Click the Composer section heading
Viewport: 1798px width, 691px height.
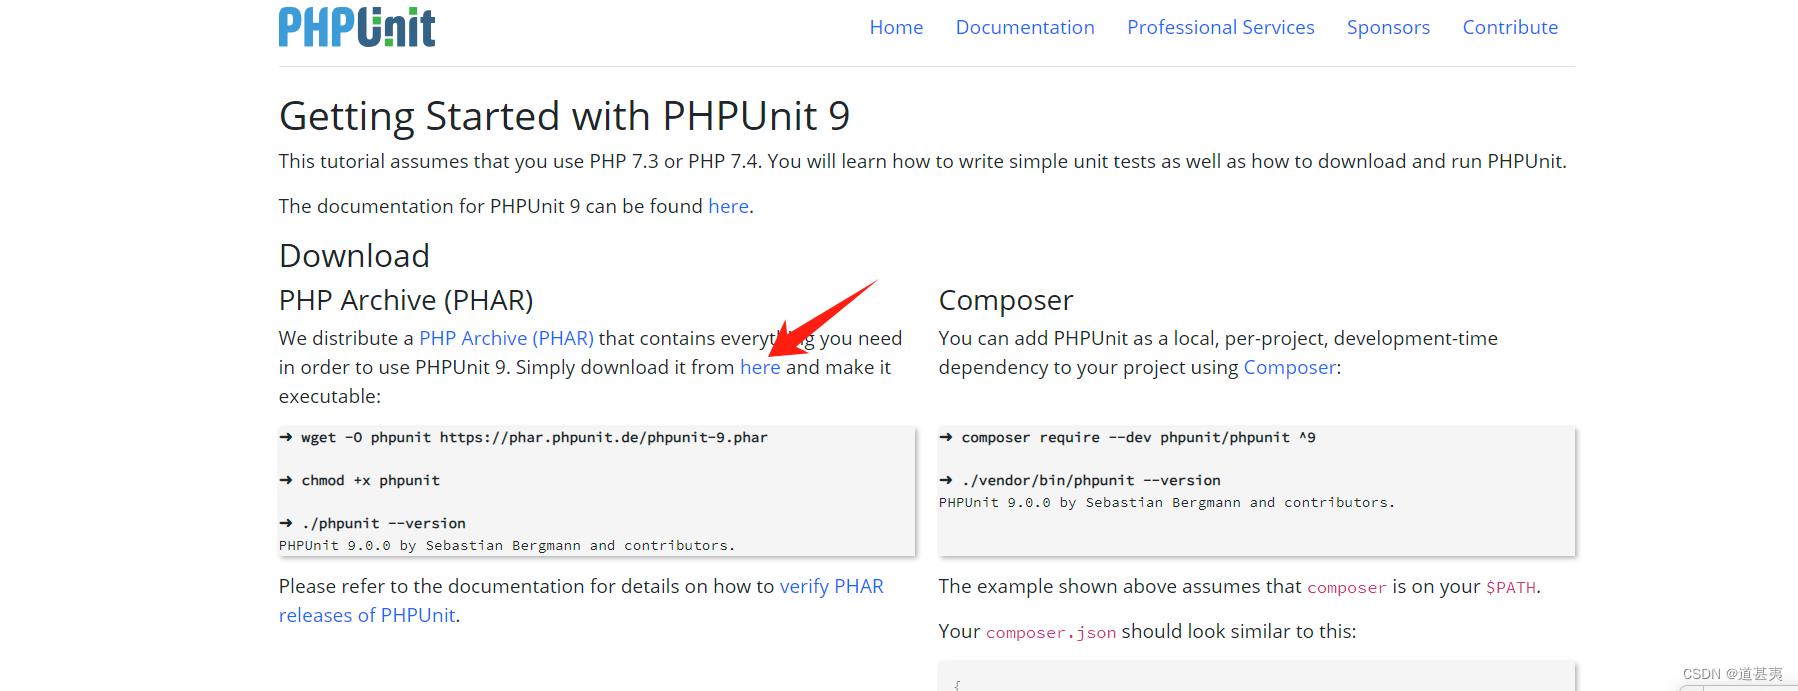(1005, 300)
